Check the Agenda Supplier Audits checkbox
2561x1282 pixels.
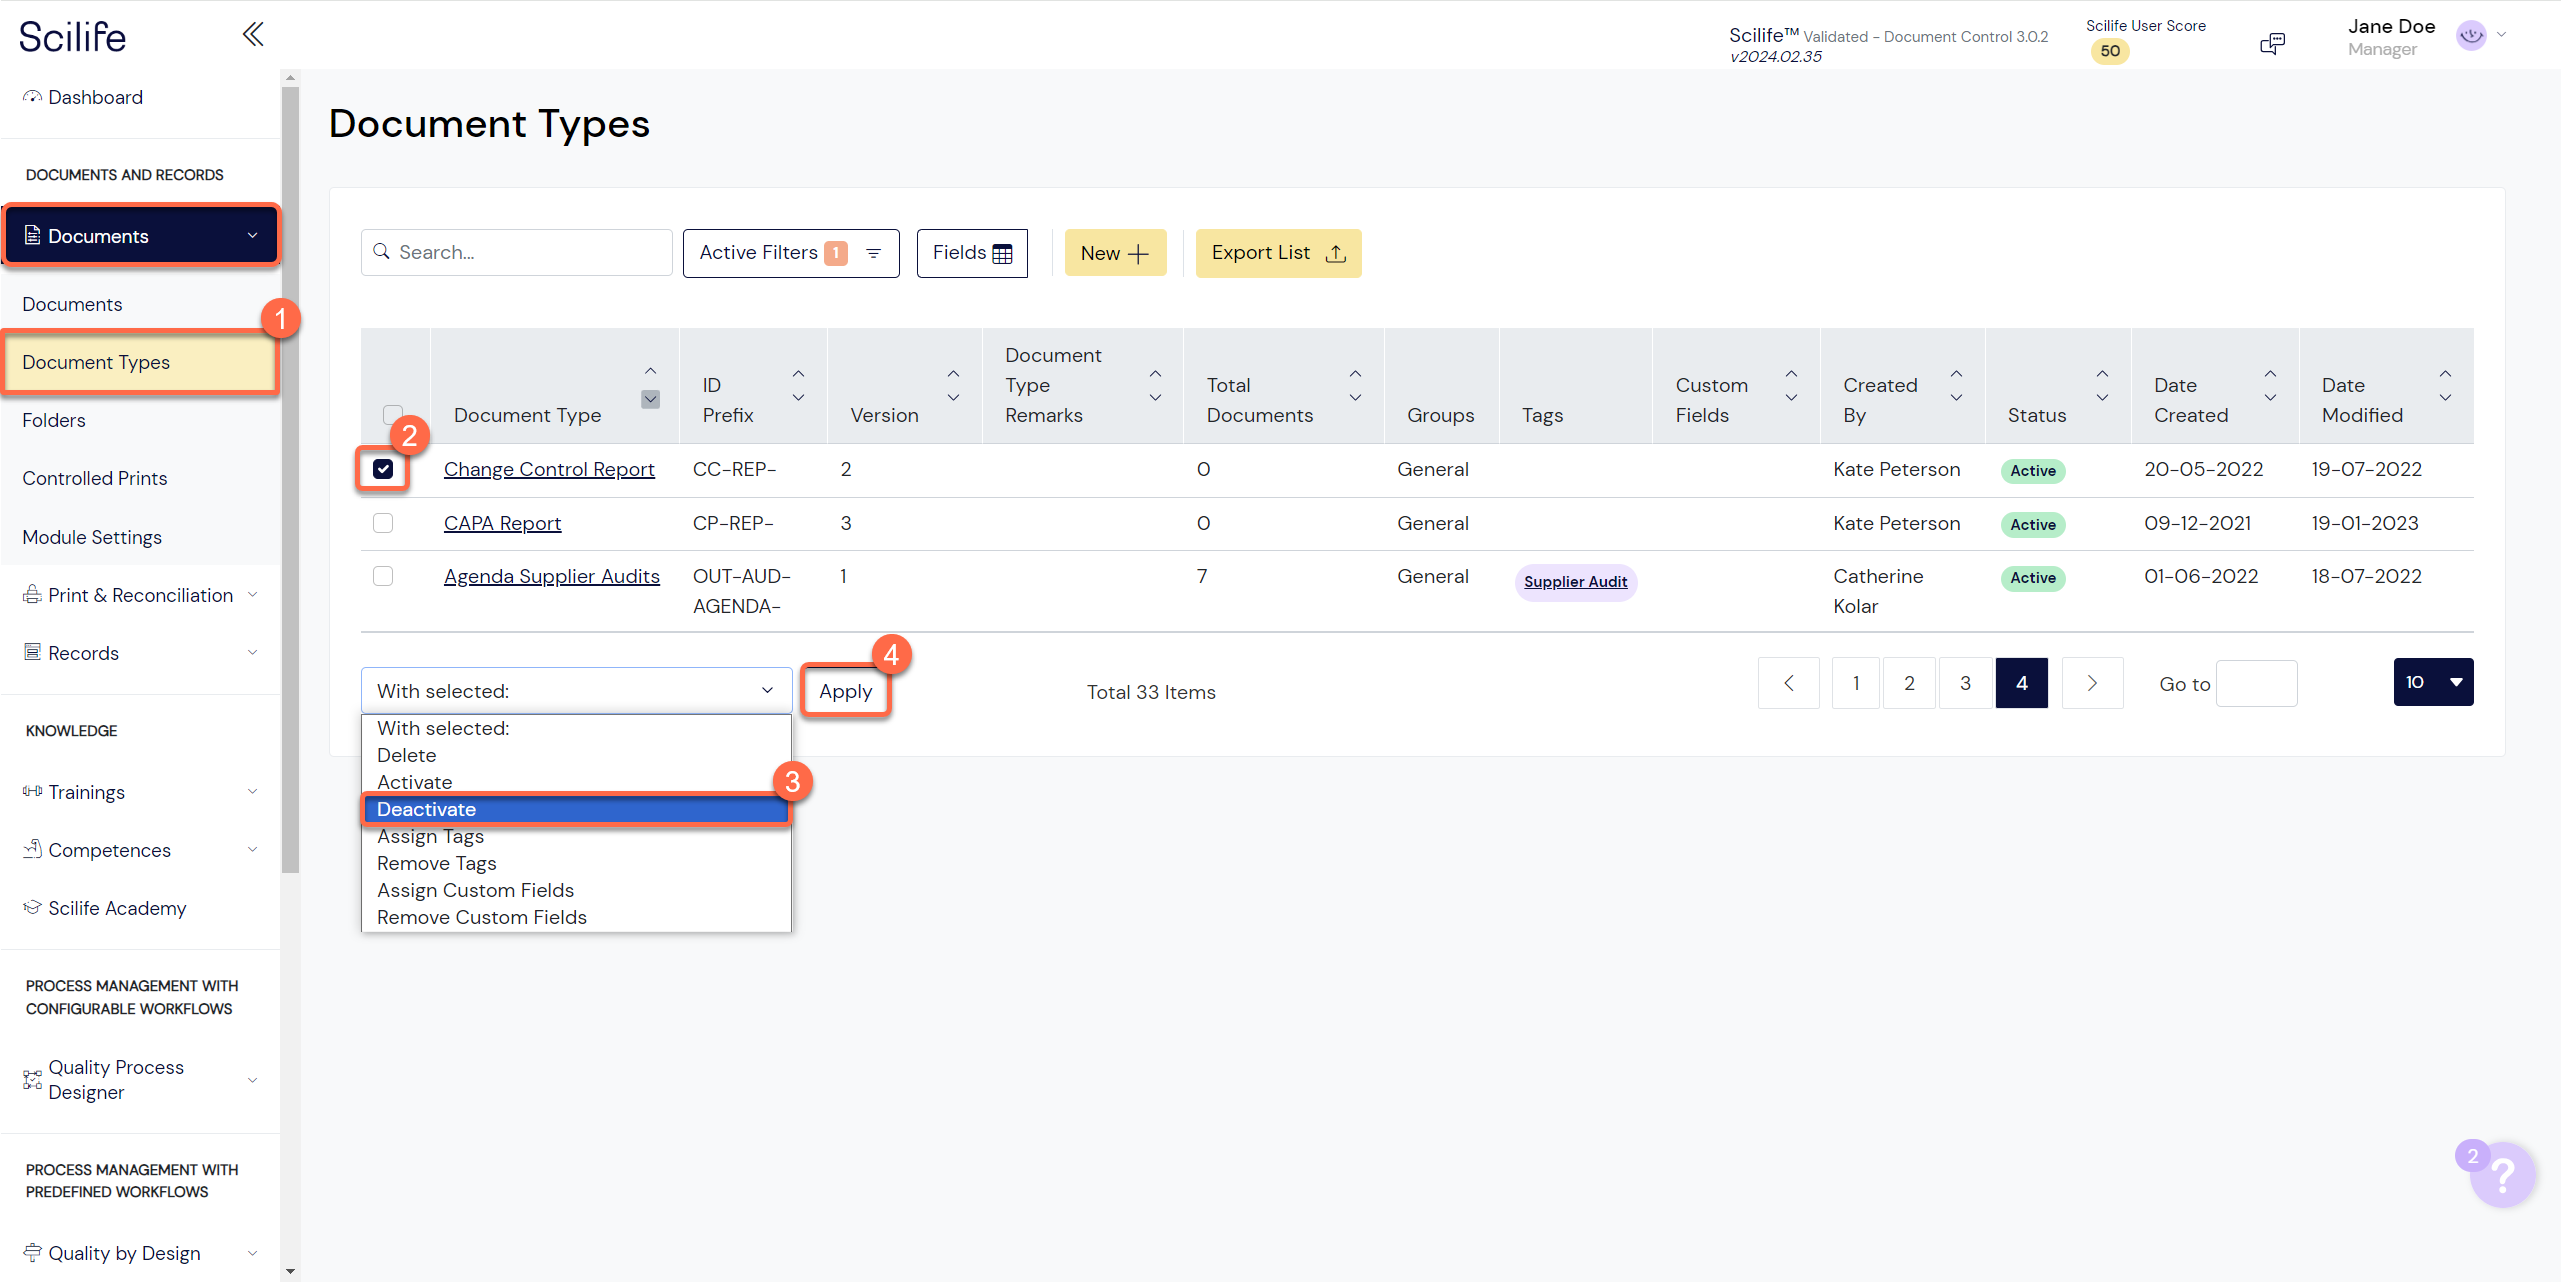pyautogui.click(x=383, y=576)
